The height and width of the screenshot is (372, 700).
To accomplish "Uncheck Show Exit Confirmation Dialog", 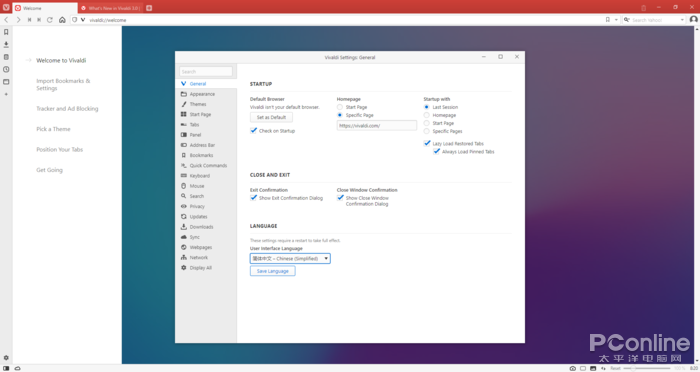I will 254,197.
